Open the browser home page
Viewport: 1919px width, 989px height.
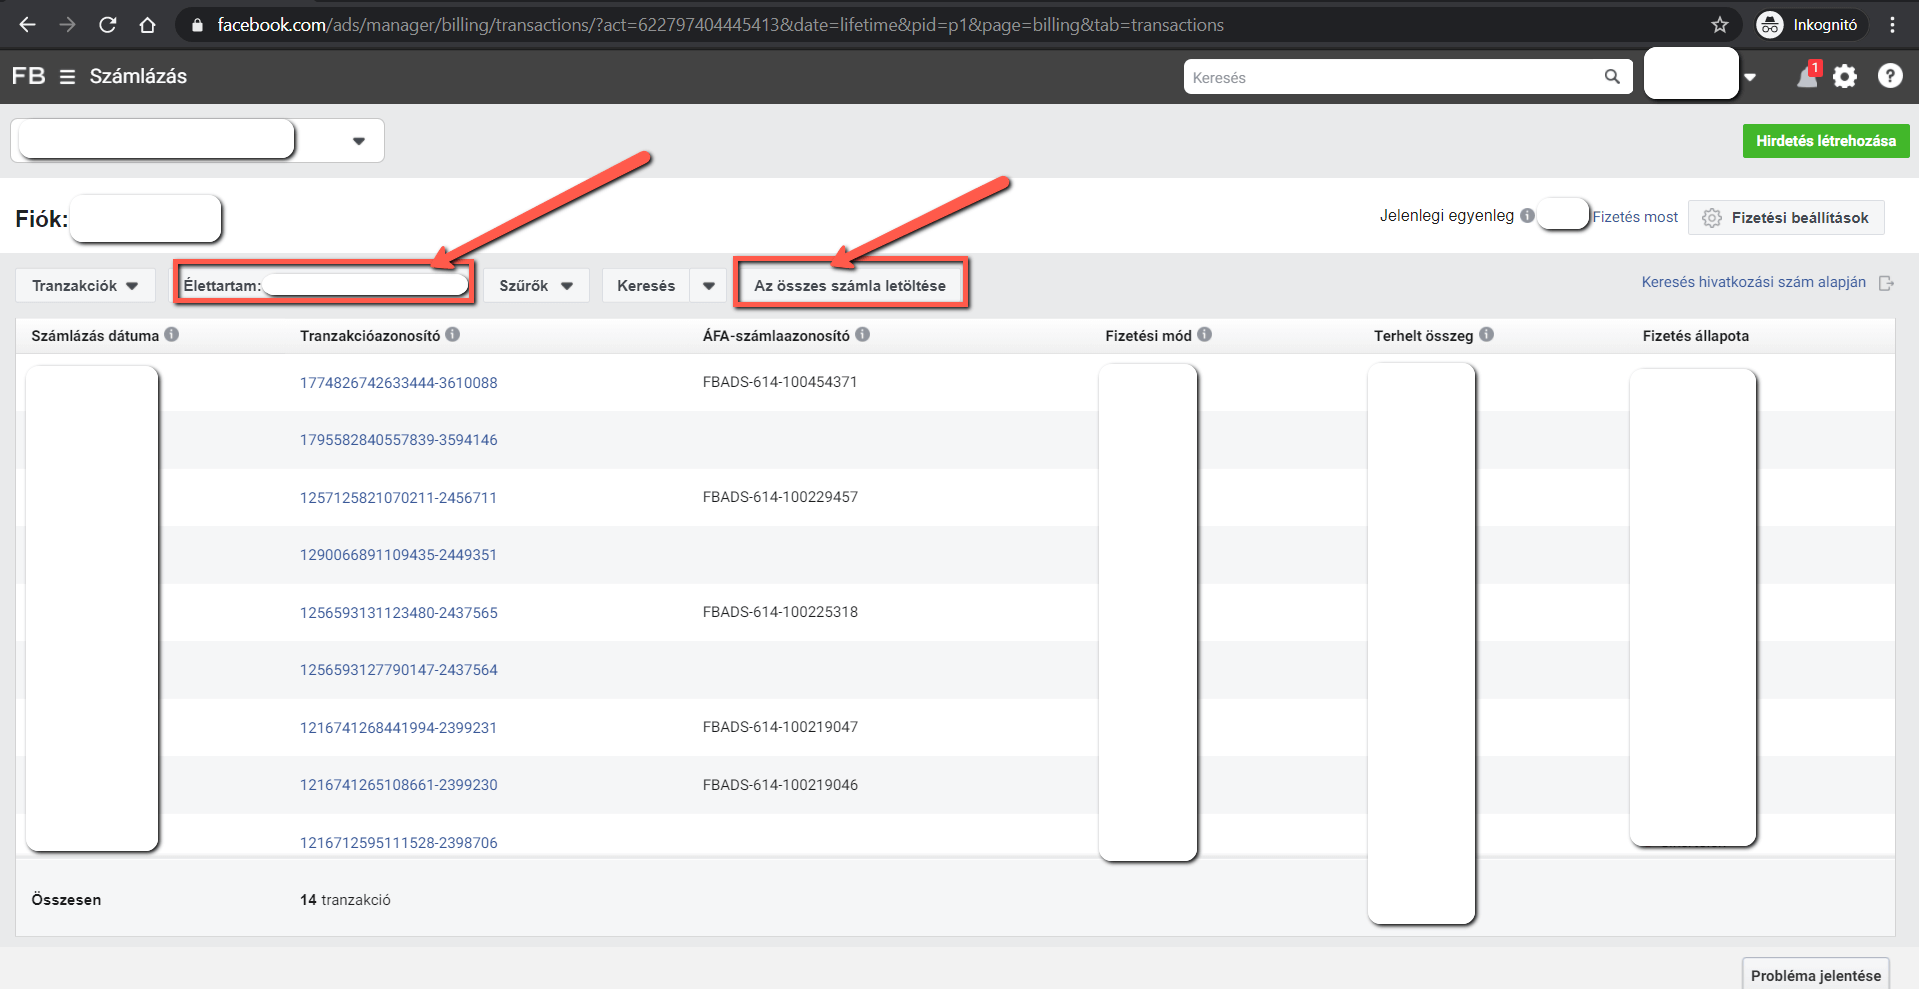click(147, 25)
